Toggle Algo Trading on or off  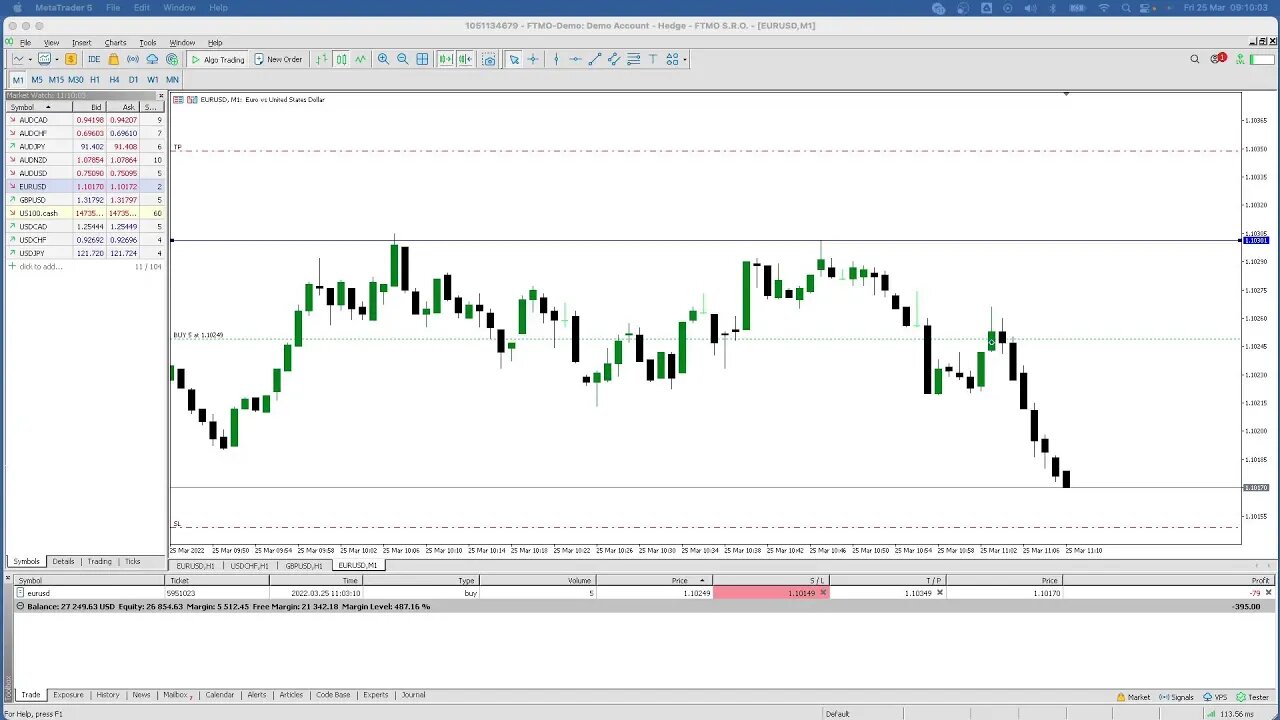tap(218, 59)
